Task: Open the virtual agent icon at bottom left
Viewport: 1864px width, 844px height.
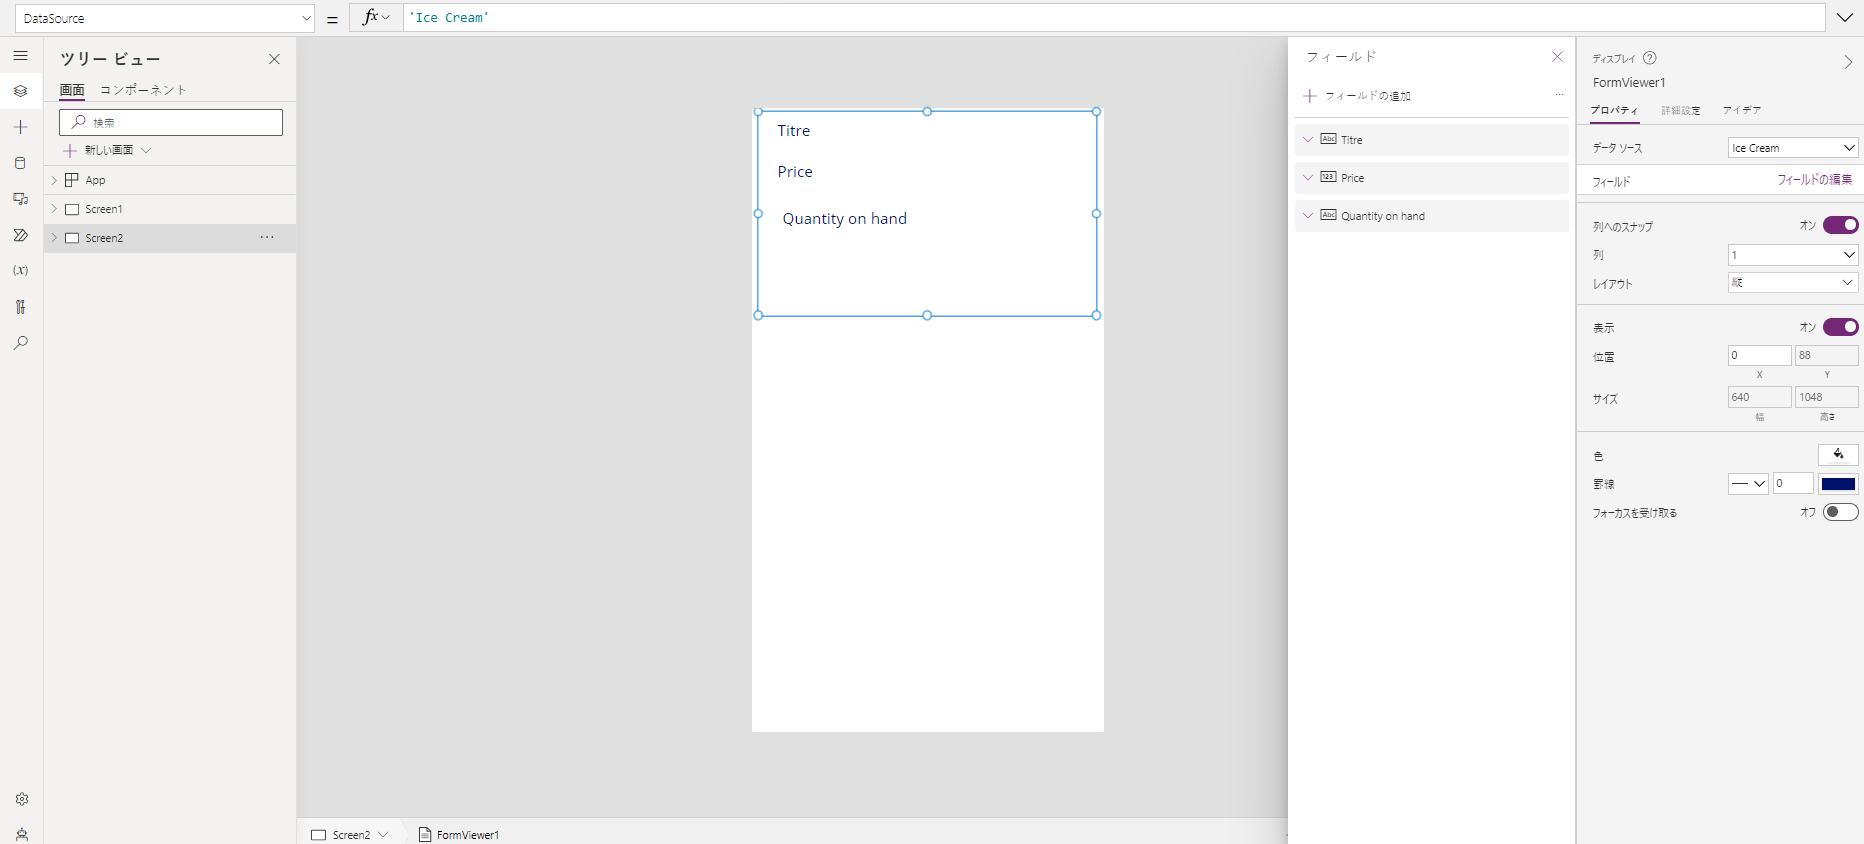Action: coord(22,834)
